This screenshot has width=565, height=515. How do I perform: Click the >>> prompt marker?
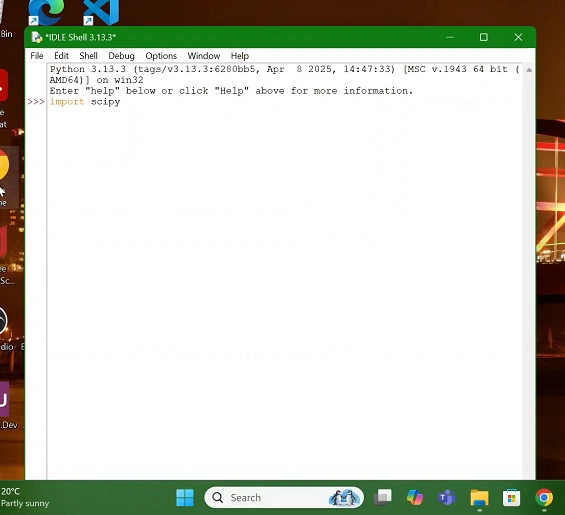(36, 102)
